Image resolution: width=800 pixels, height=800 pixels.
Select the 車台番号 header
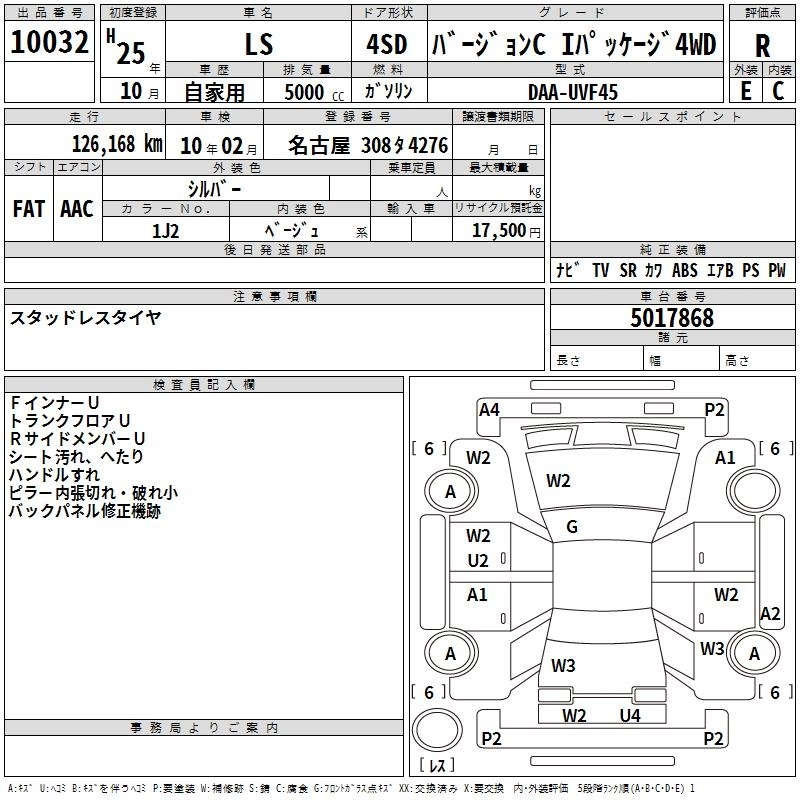click(672, 296)
